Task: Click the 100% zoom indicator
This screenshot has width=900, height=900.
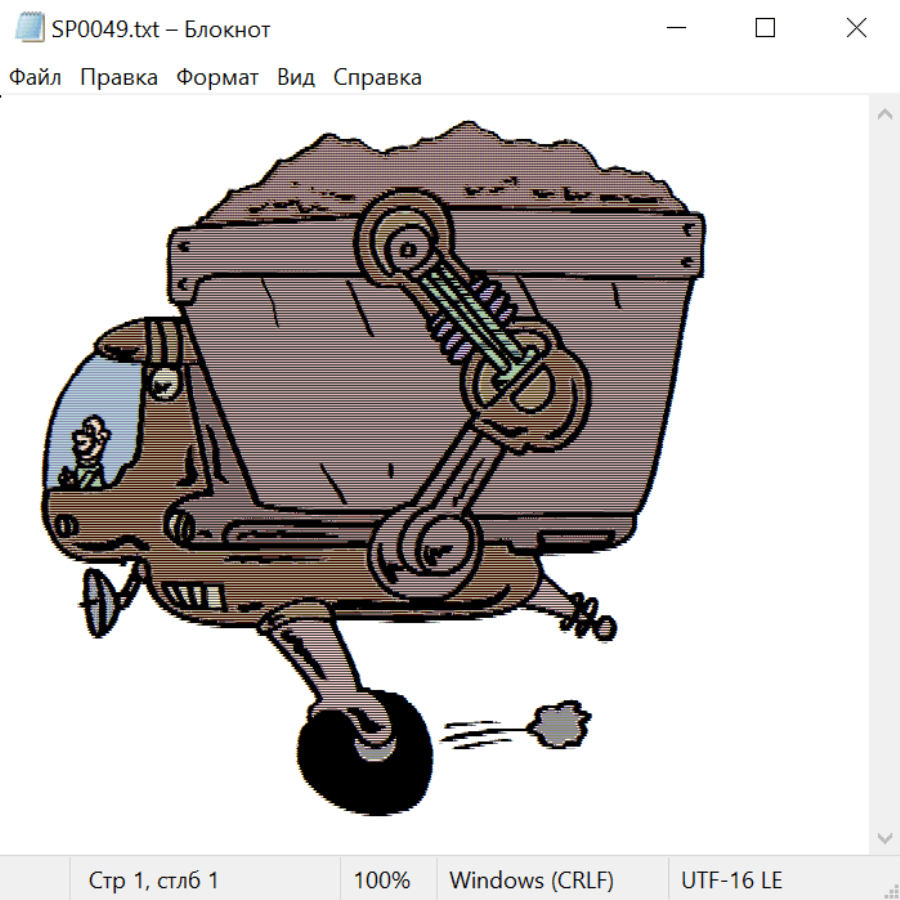Action: (382, 880)
